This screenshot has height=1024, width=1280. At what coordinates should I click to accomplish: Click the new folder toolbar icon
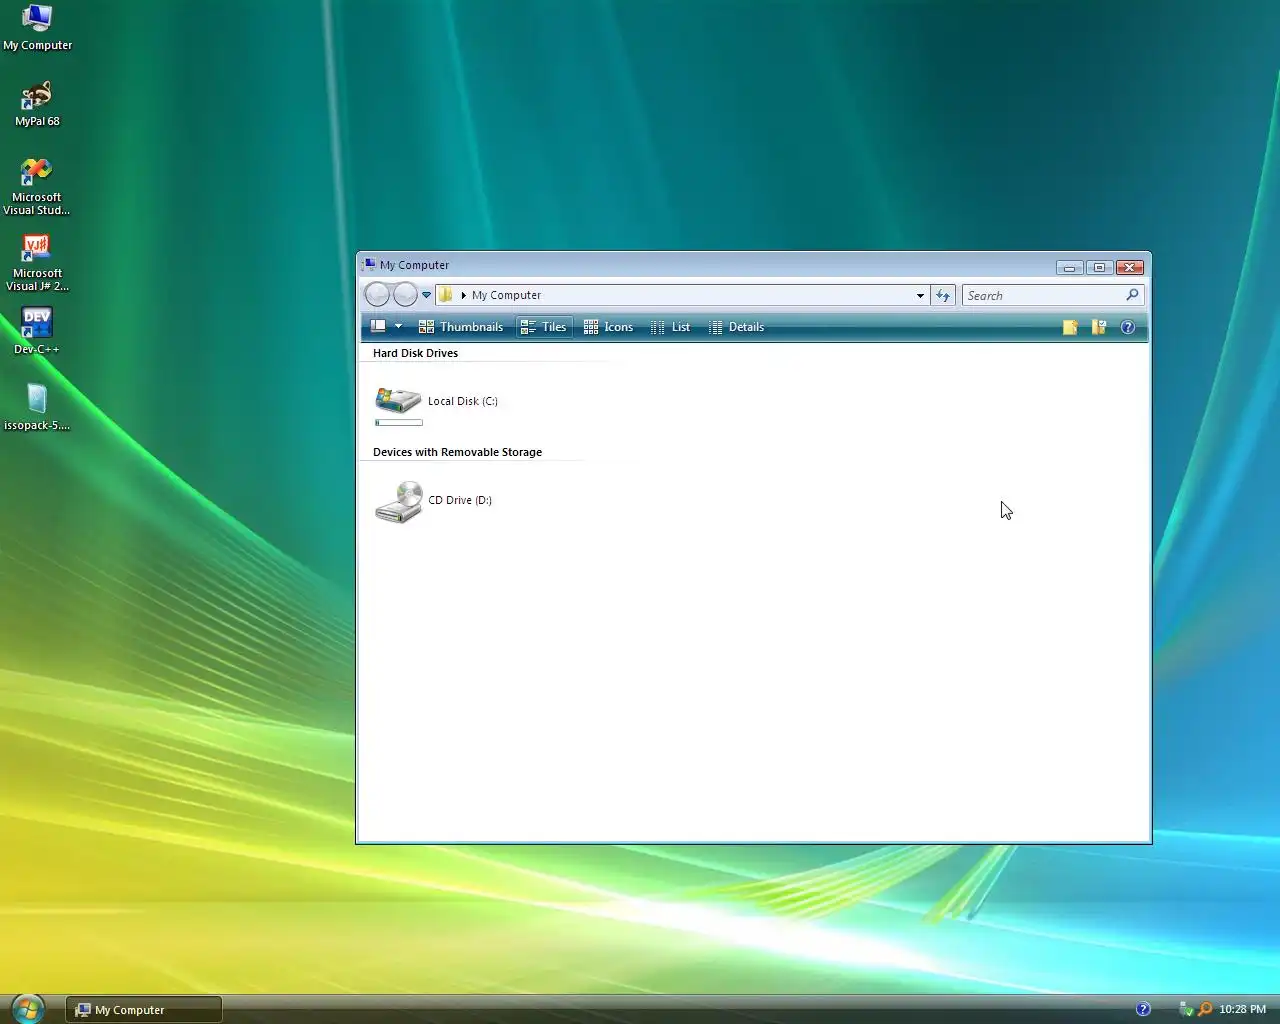click(1070, 327)
